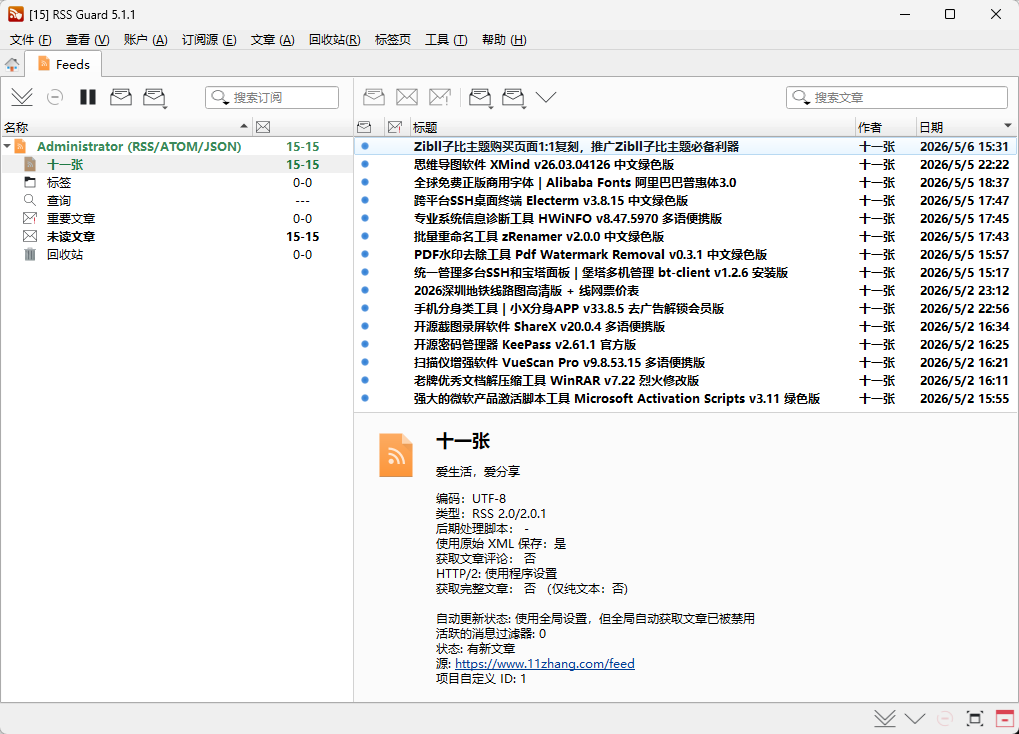Open the VueScan Pro v9.8.53.15 article

click(560, 363)
